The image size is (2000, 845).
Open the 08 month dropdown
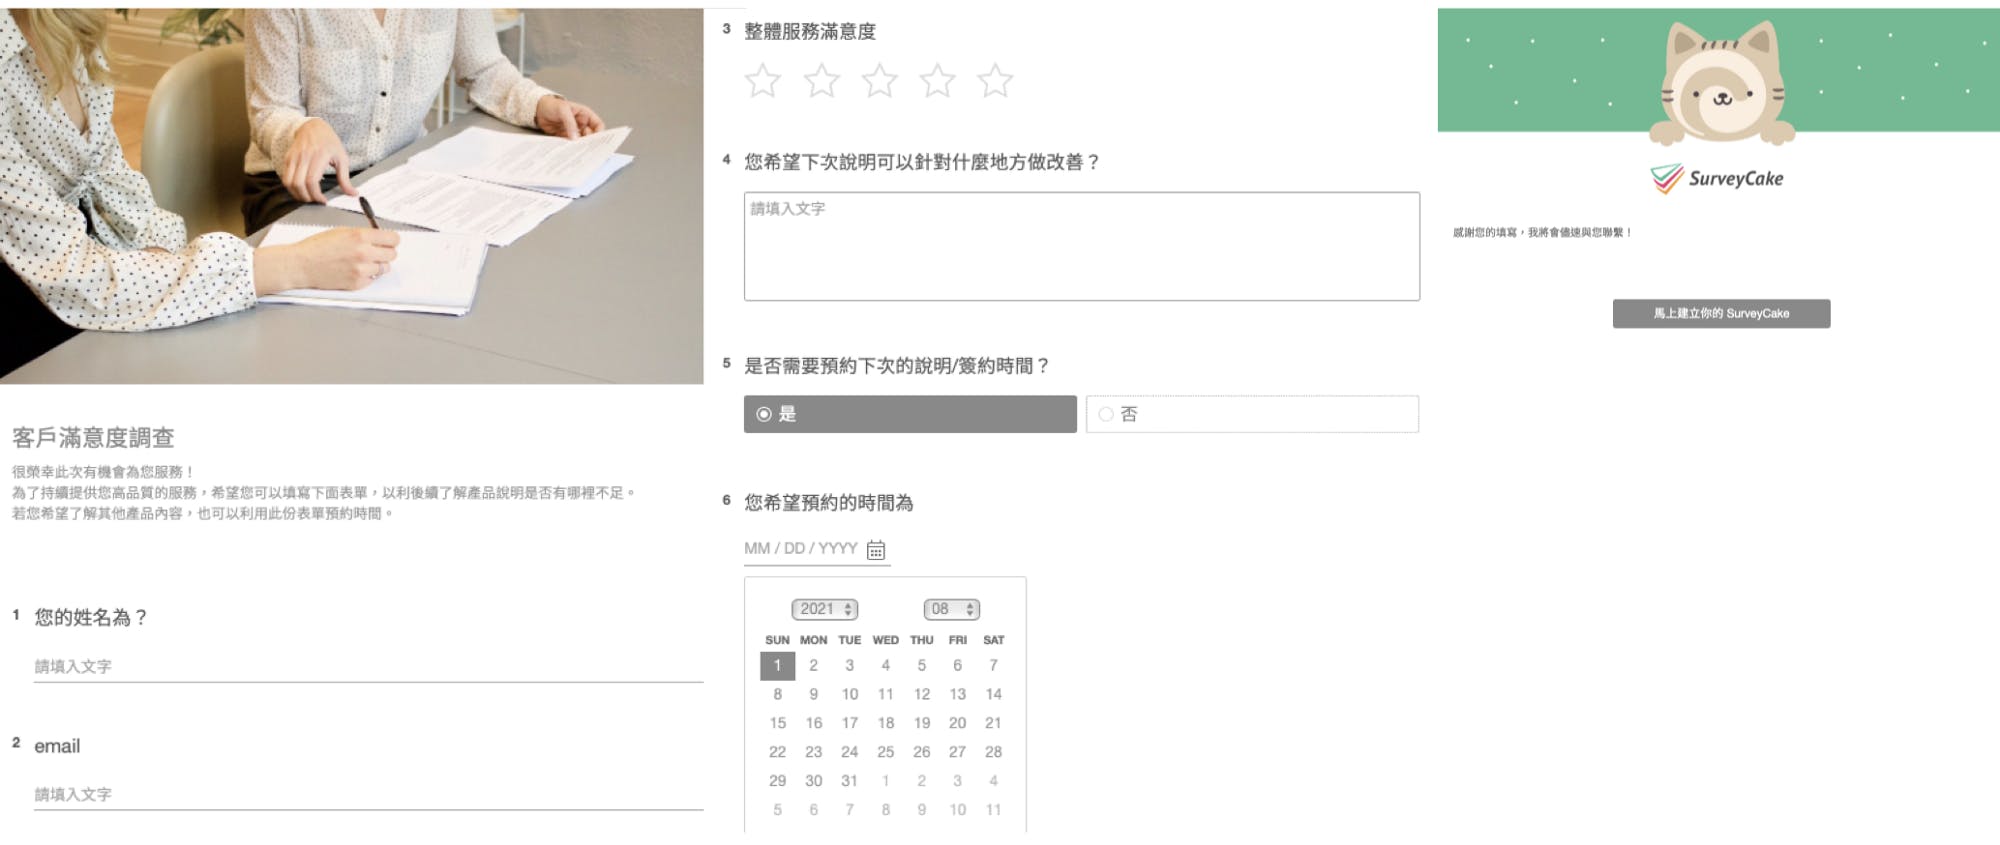[951, 609]
